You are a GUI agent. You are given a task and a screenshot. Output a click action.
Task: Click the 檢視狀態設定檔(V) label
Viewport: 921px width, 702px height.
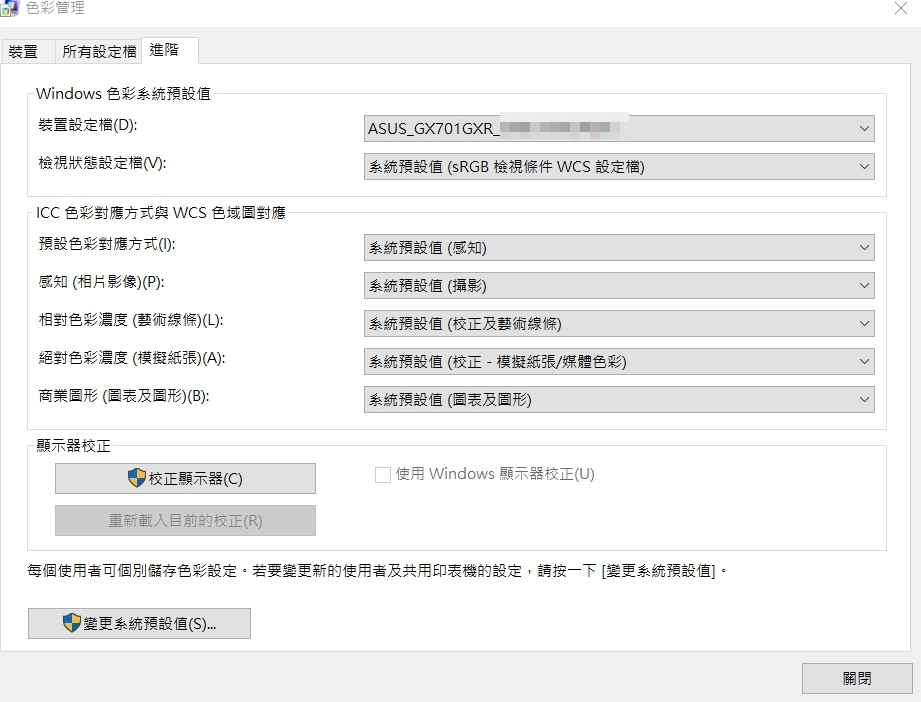(x=102, y=163)
